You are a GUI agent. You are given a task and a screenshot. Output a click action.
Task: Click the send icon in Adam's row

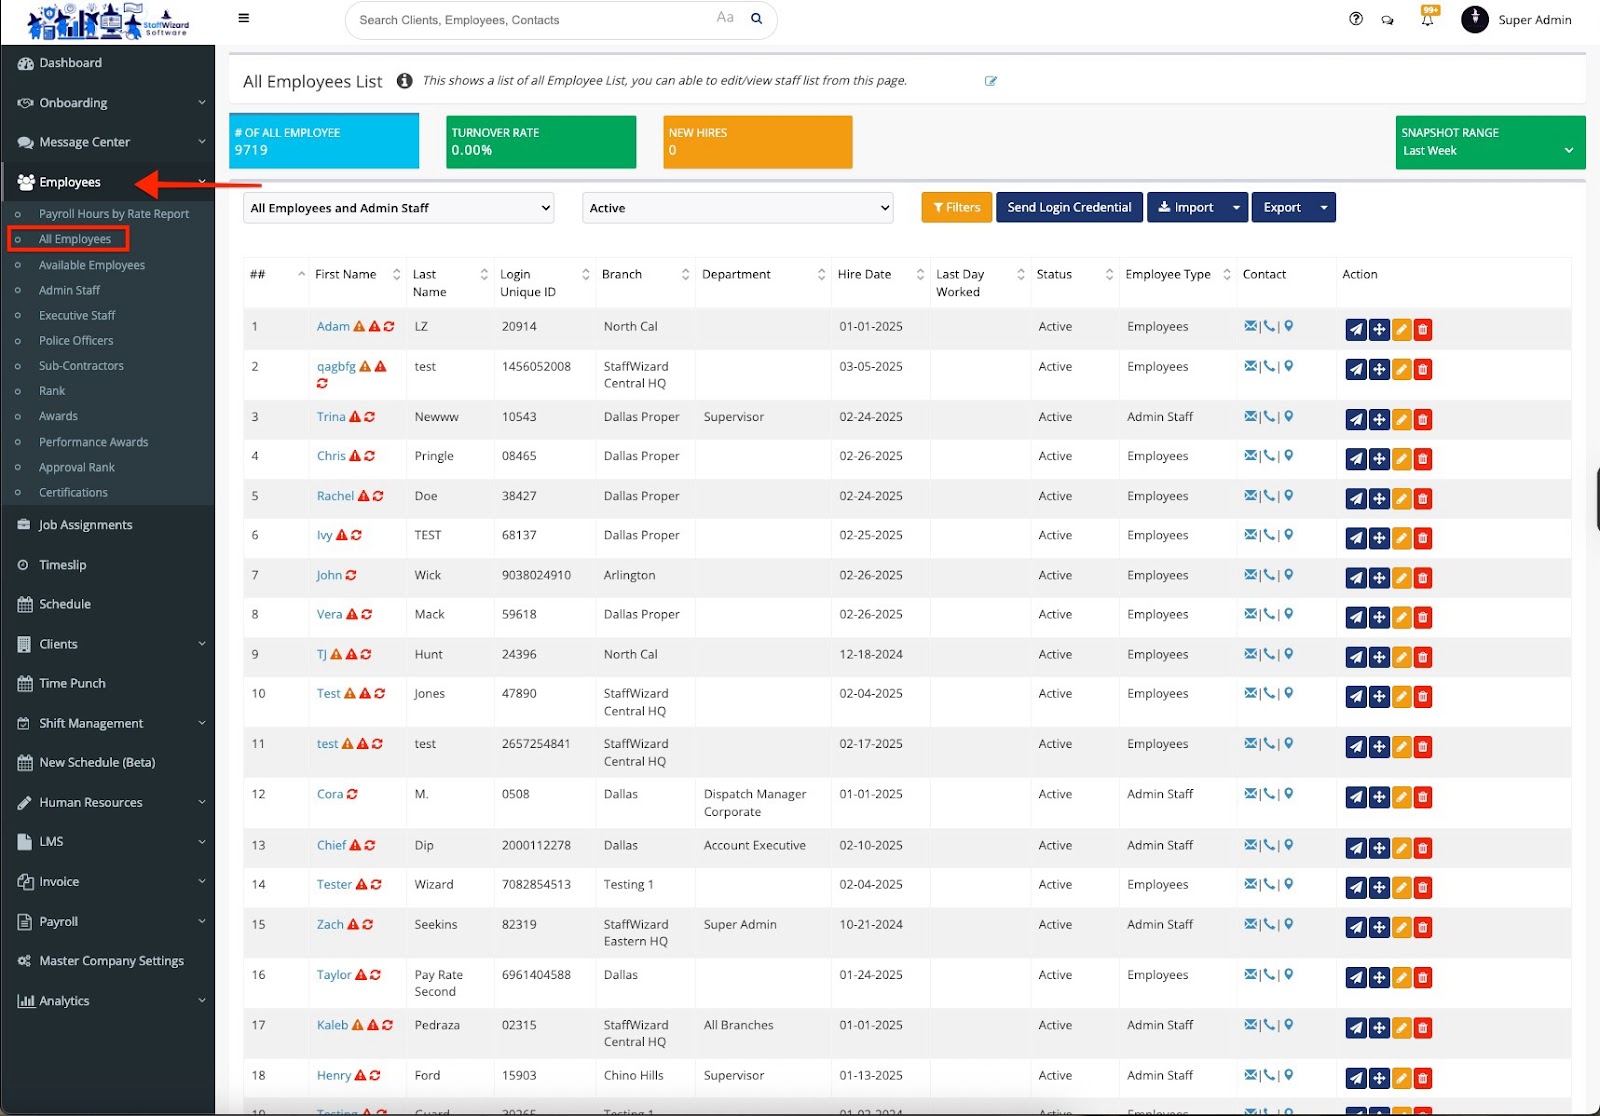(x=1356, y=329)
